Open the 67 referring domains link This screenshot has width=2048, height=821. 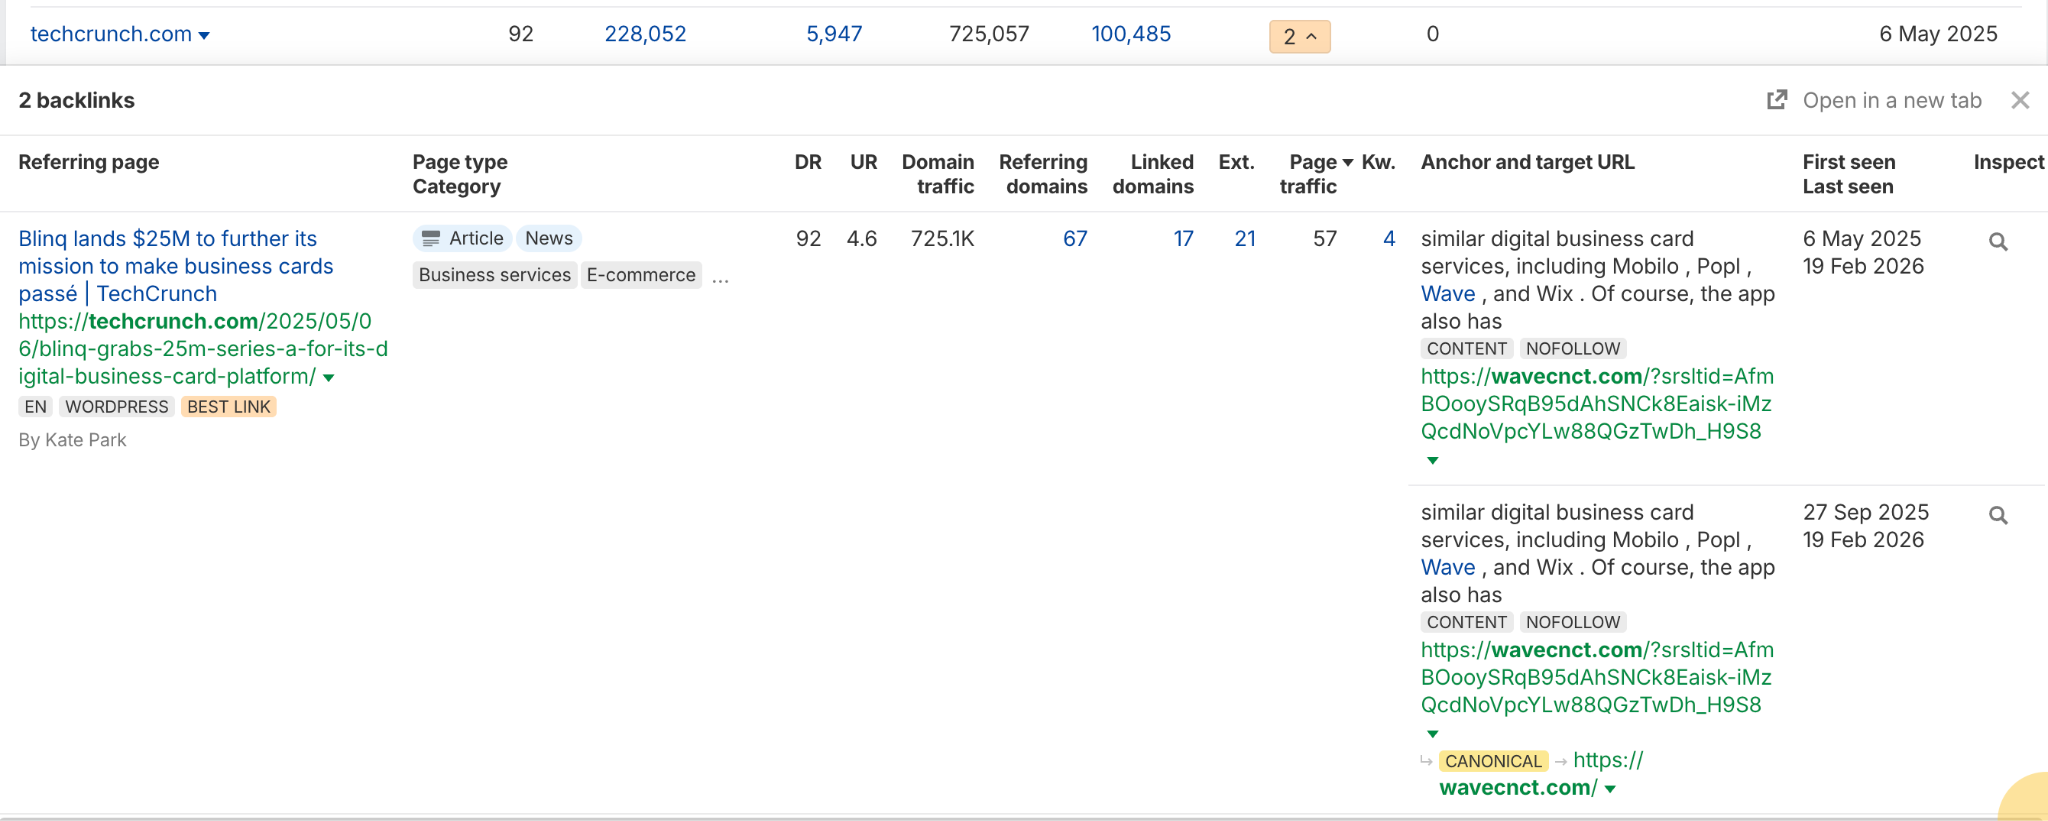[1075, 239]
